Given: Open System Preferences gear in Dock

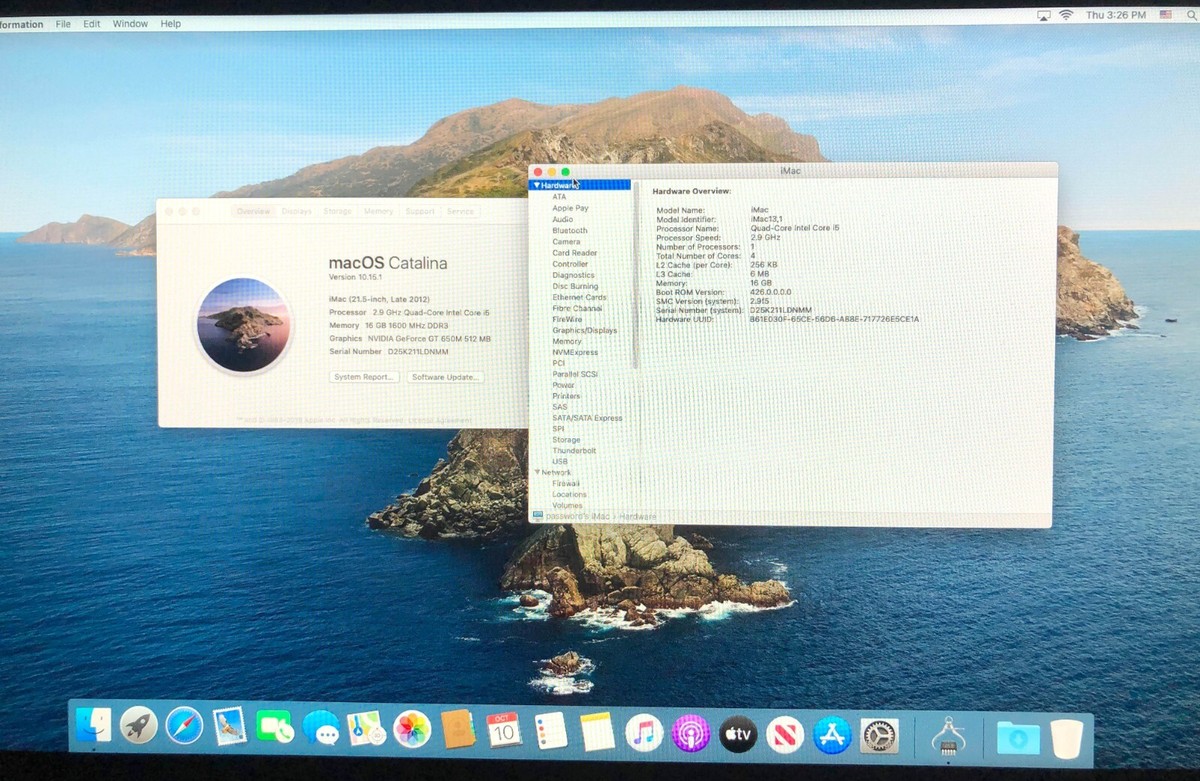Looking at the screenshot, I should pyautogui.click(x=879, y=737).
